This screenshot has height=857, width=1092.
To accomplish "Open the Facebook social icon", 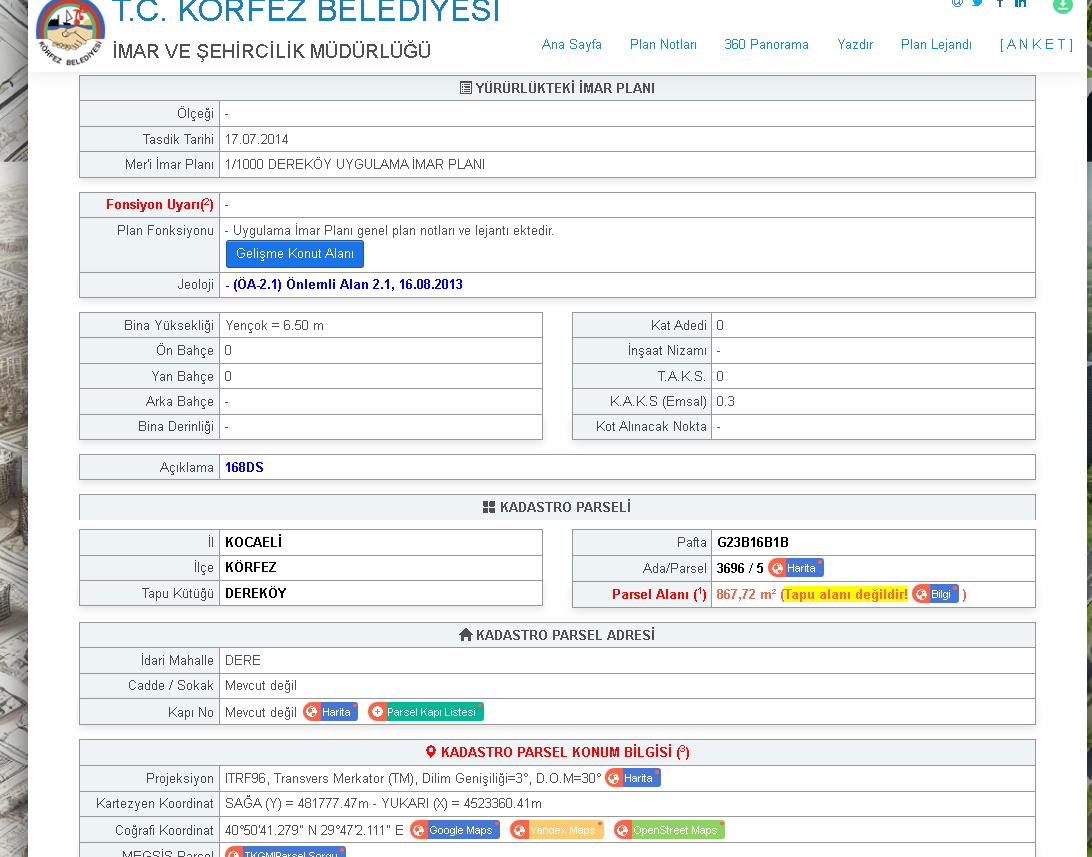I will pos(999,3).
